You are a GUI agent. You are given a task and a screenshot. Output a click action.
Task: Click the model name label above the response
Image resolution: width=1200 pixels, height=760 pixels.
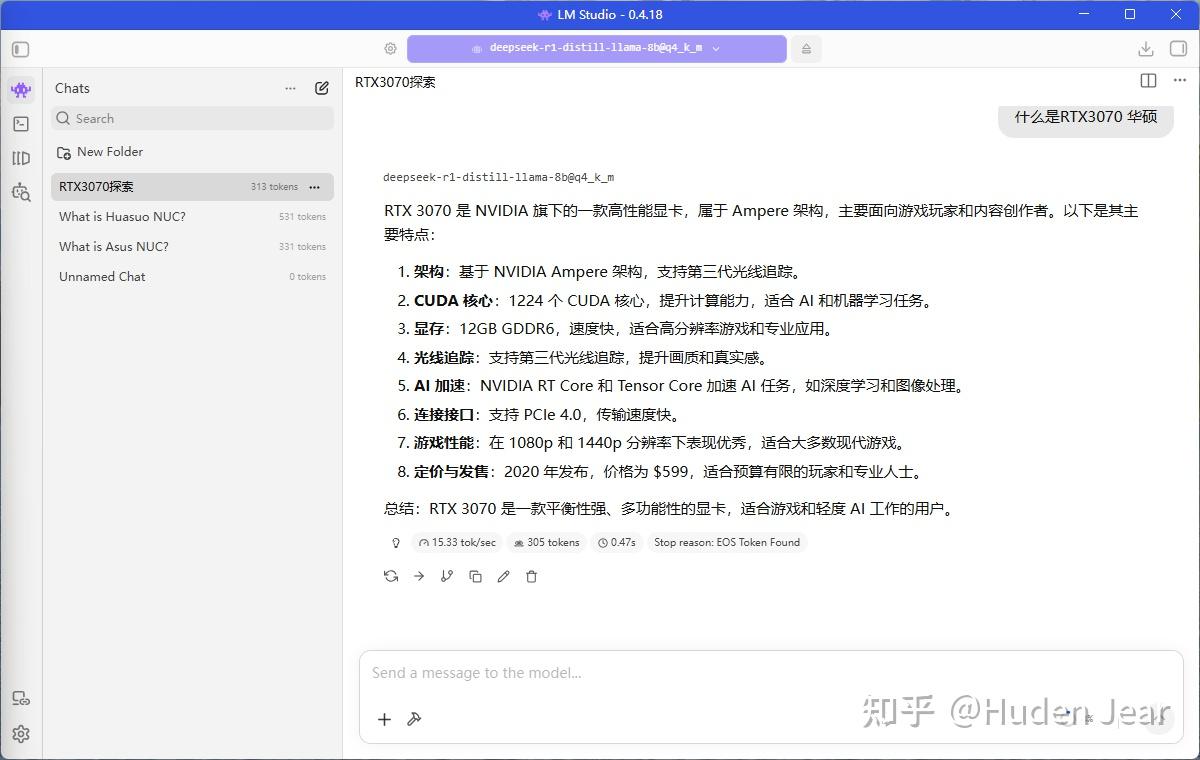[x=498, y=178]
